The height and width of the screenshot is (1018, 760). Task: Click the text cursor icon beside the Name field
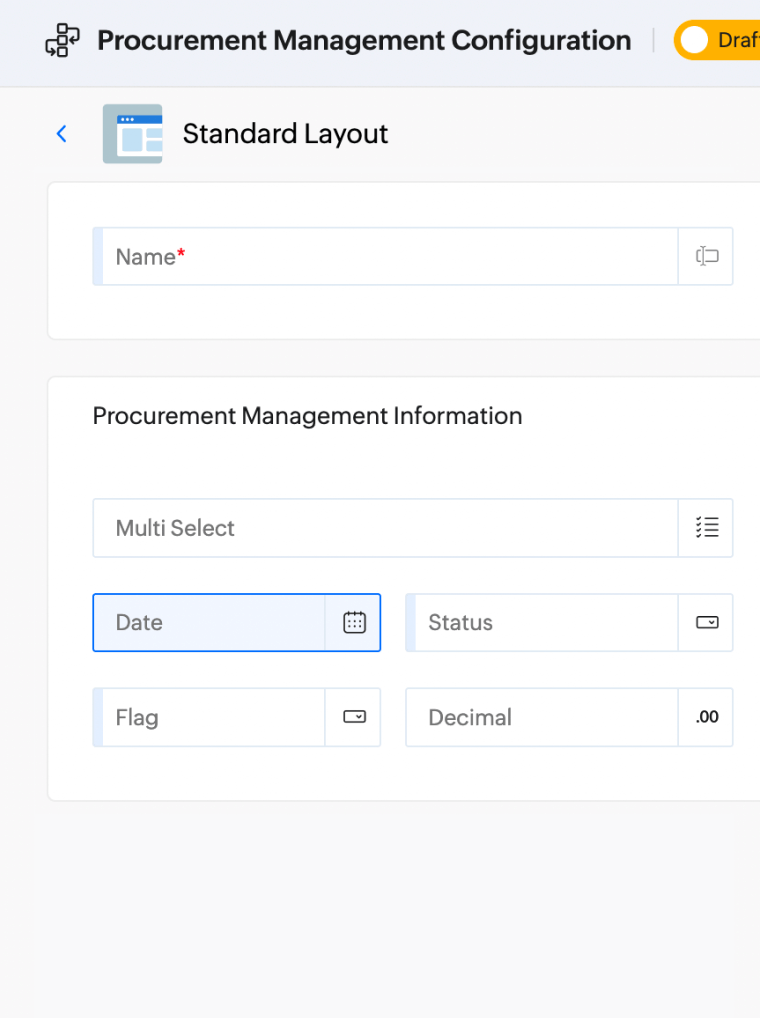(x=707, y=256)
